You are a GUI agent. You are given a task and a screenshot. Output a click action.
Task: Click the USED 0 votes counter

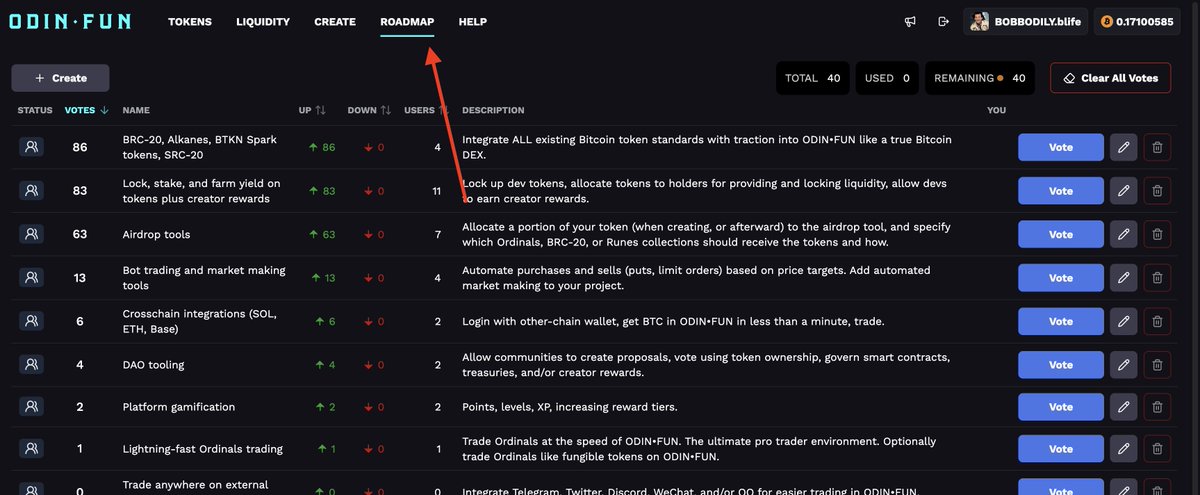click(x=887, y=78)
